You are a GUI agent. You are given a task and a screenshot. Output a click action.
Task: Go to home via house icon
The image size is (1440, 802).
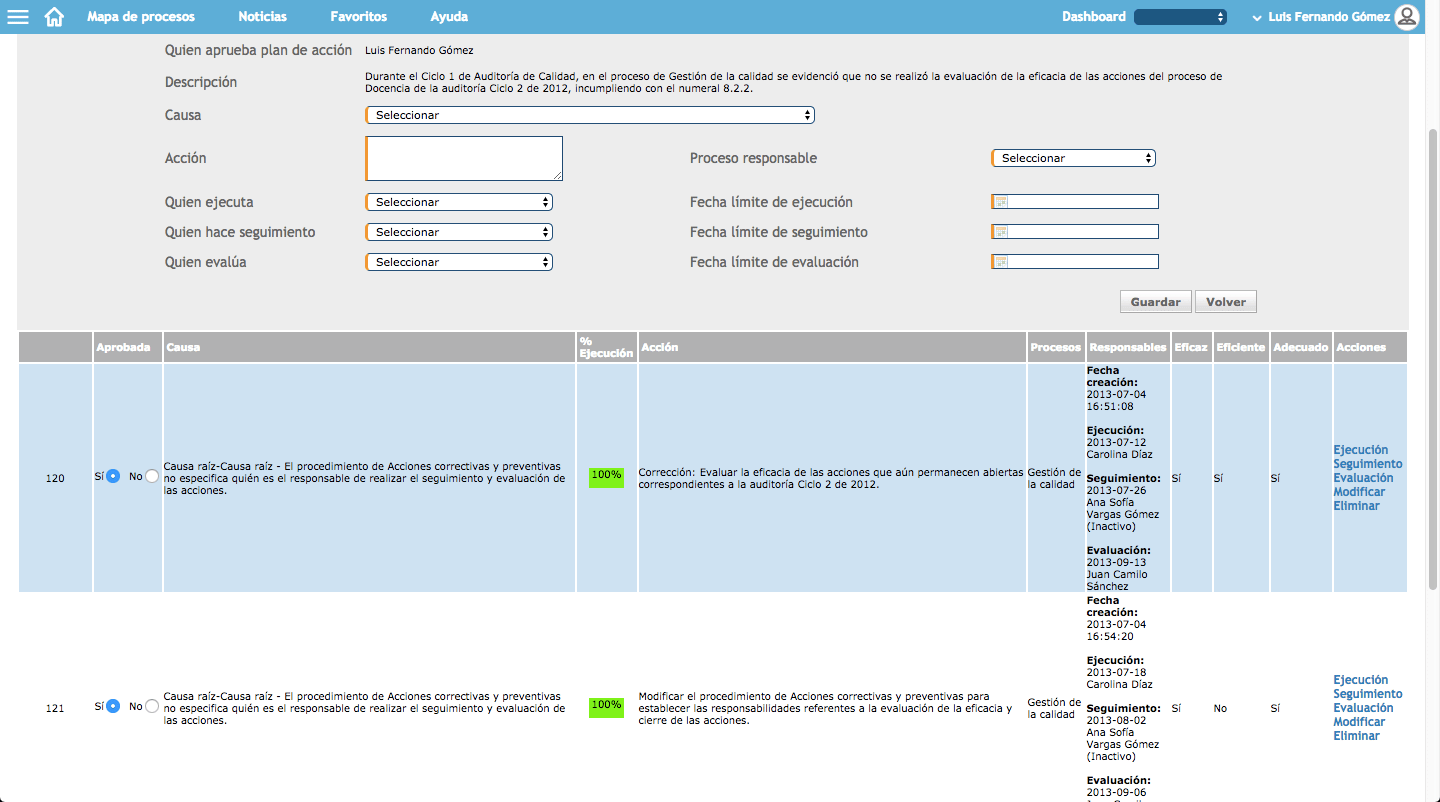pos(54,17)
